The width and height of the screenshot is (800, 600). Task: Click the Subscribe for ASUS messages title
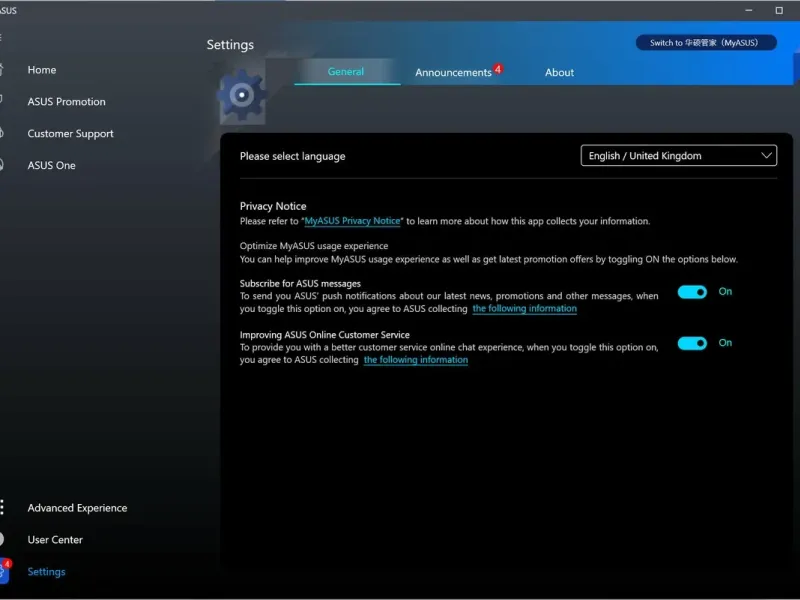pos(300,284)
